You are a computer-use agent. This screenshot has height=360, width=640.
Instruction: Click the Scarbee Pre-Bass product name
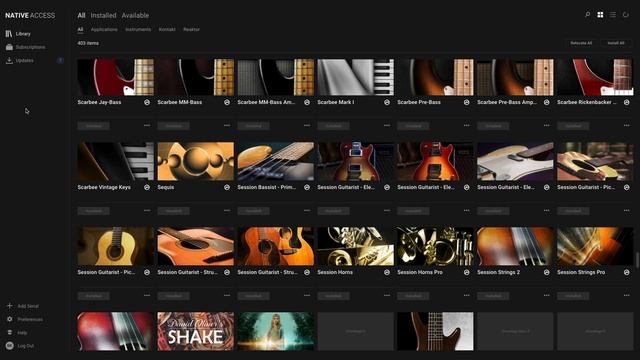pyautogui.click(x=419, y=102)
